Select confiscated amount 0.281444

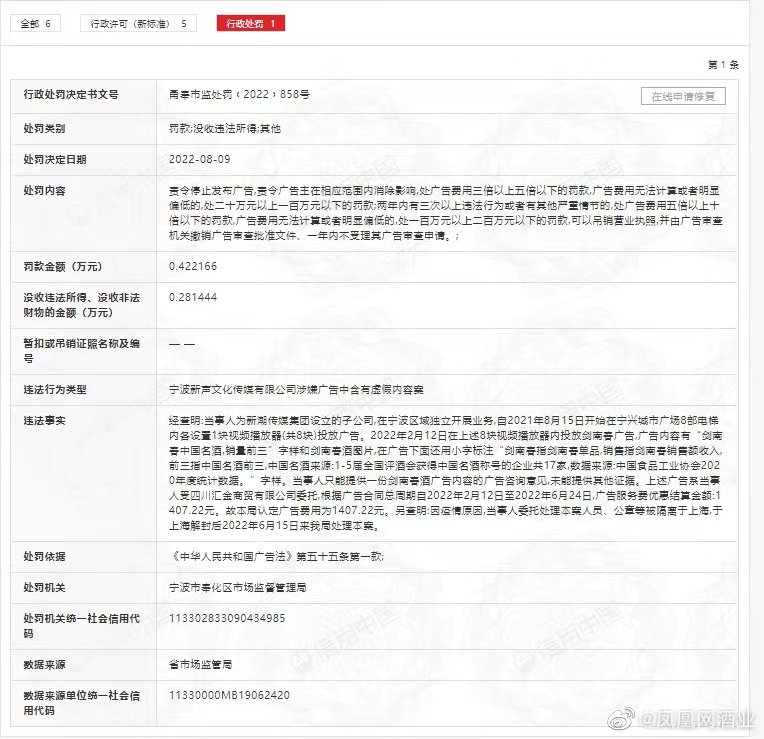(x=193, y=297)
